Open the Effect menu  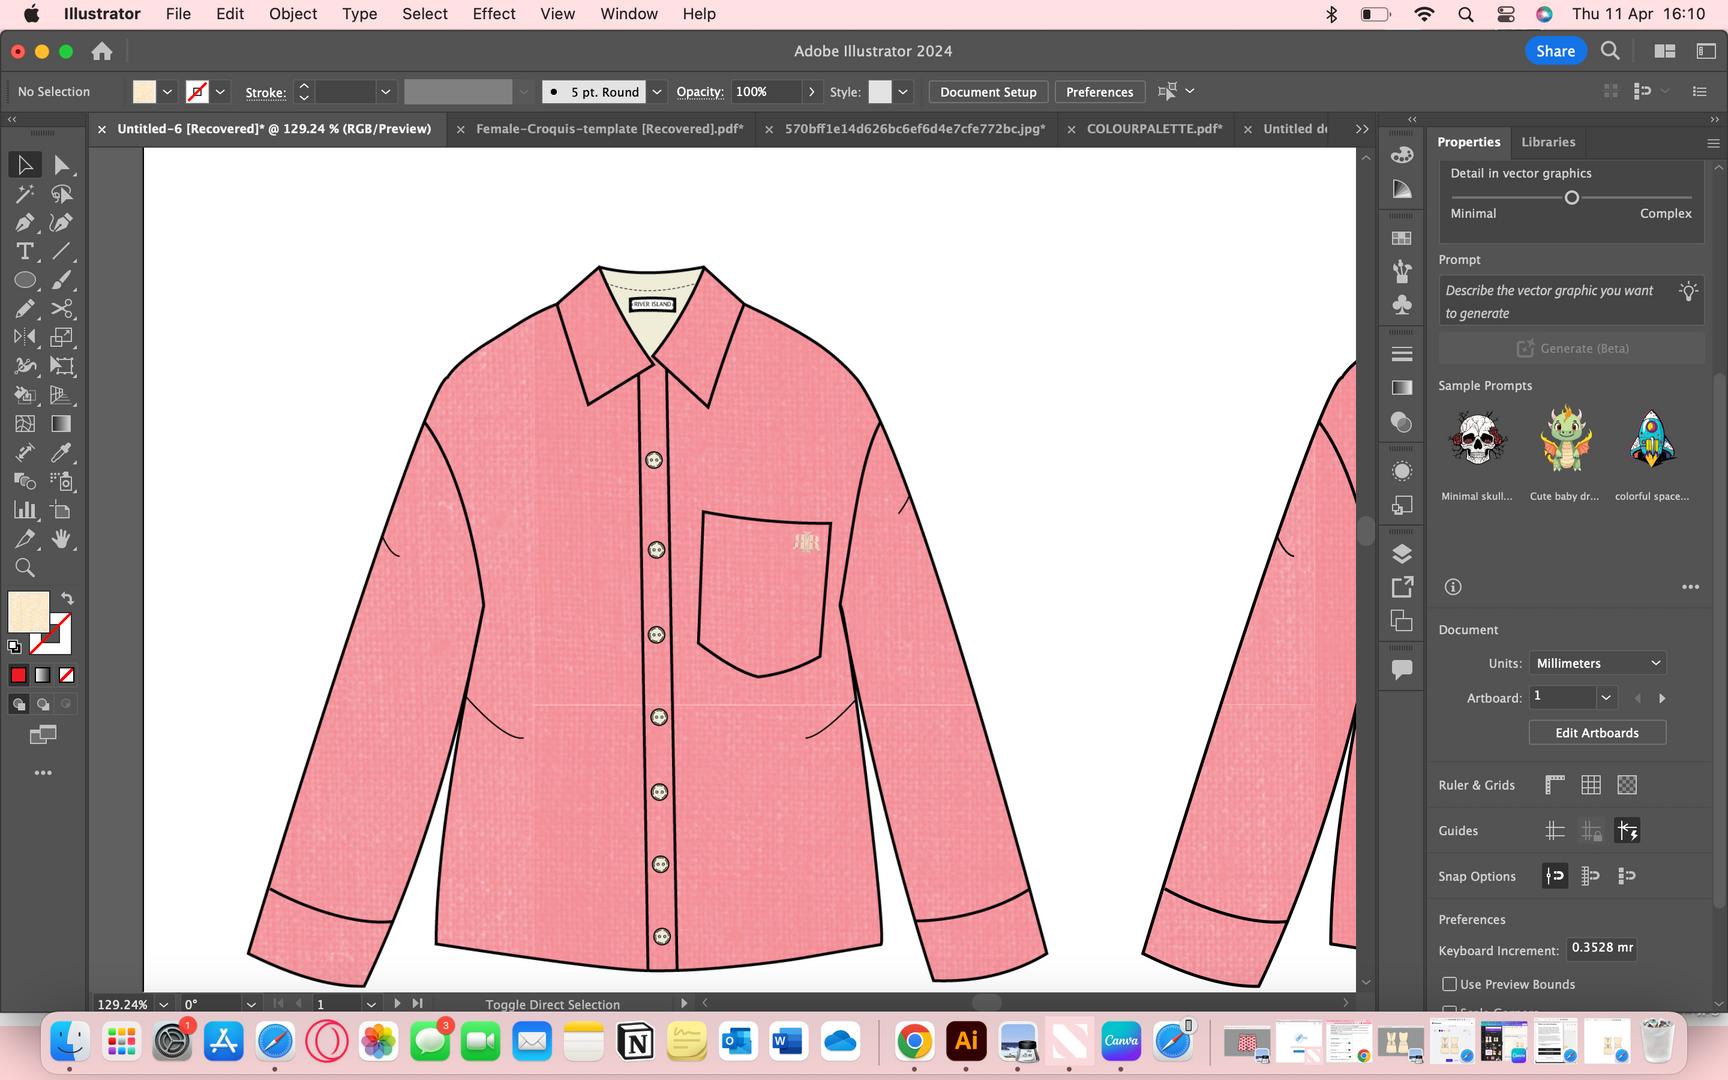494,14
